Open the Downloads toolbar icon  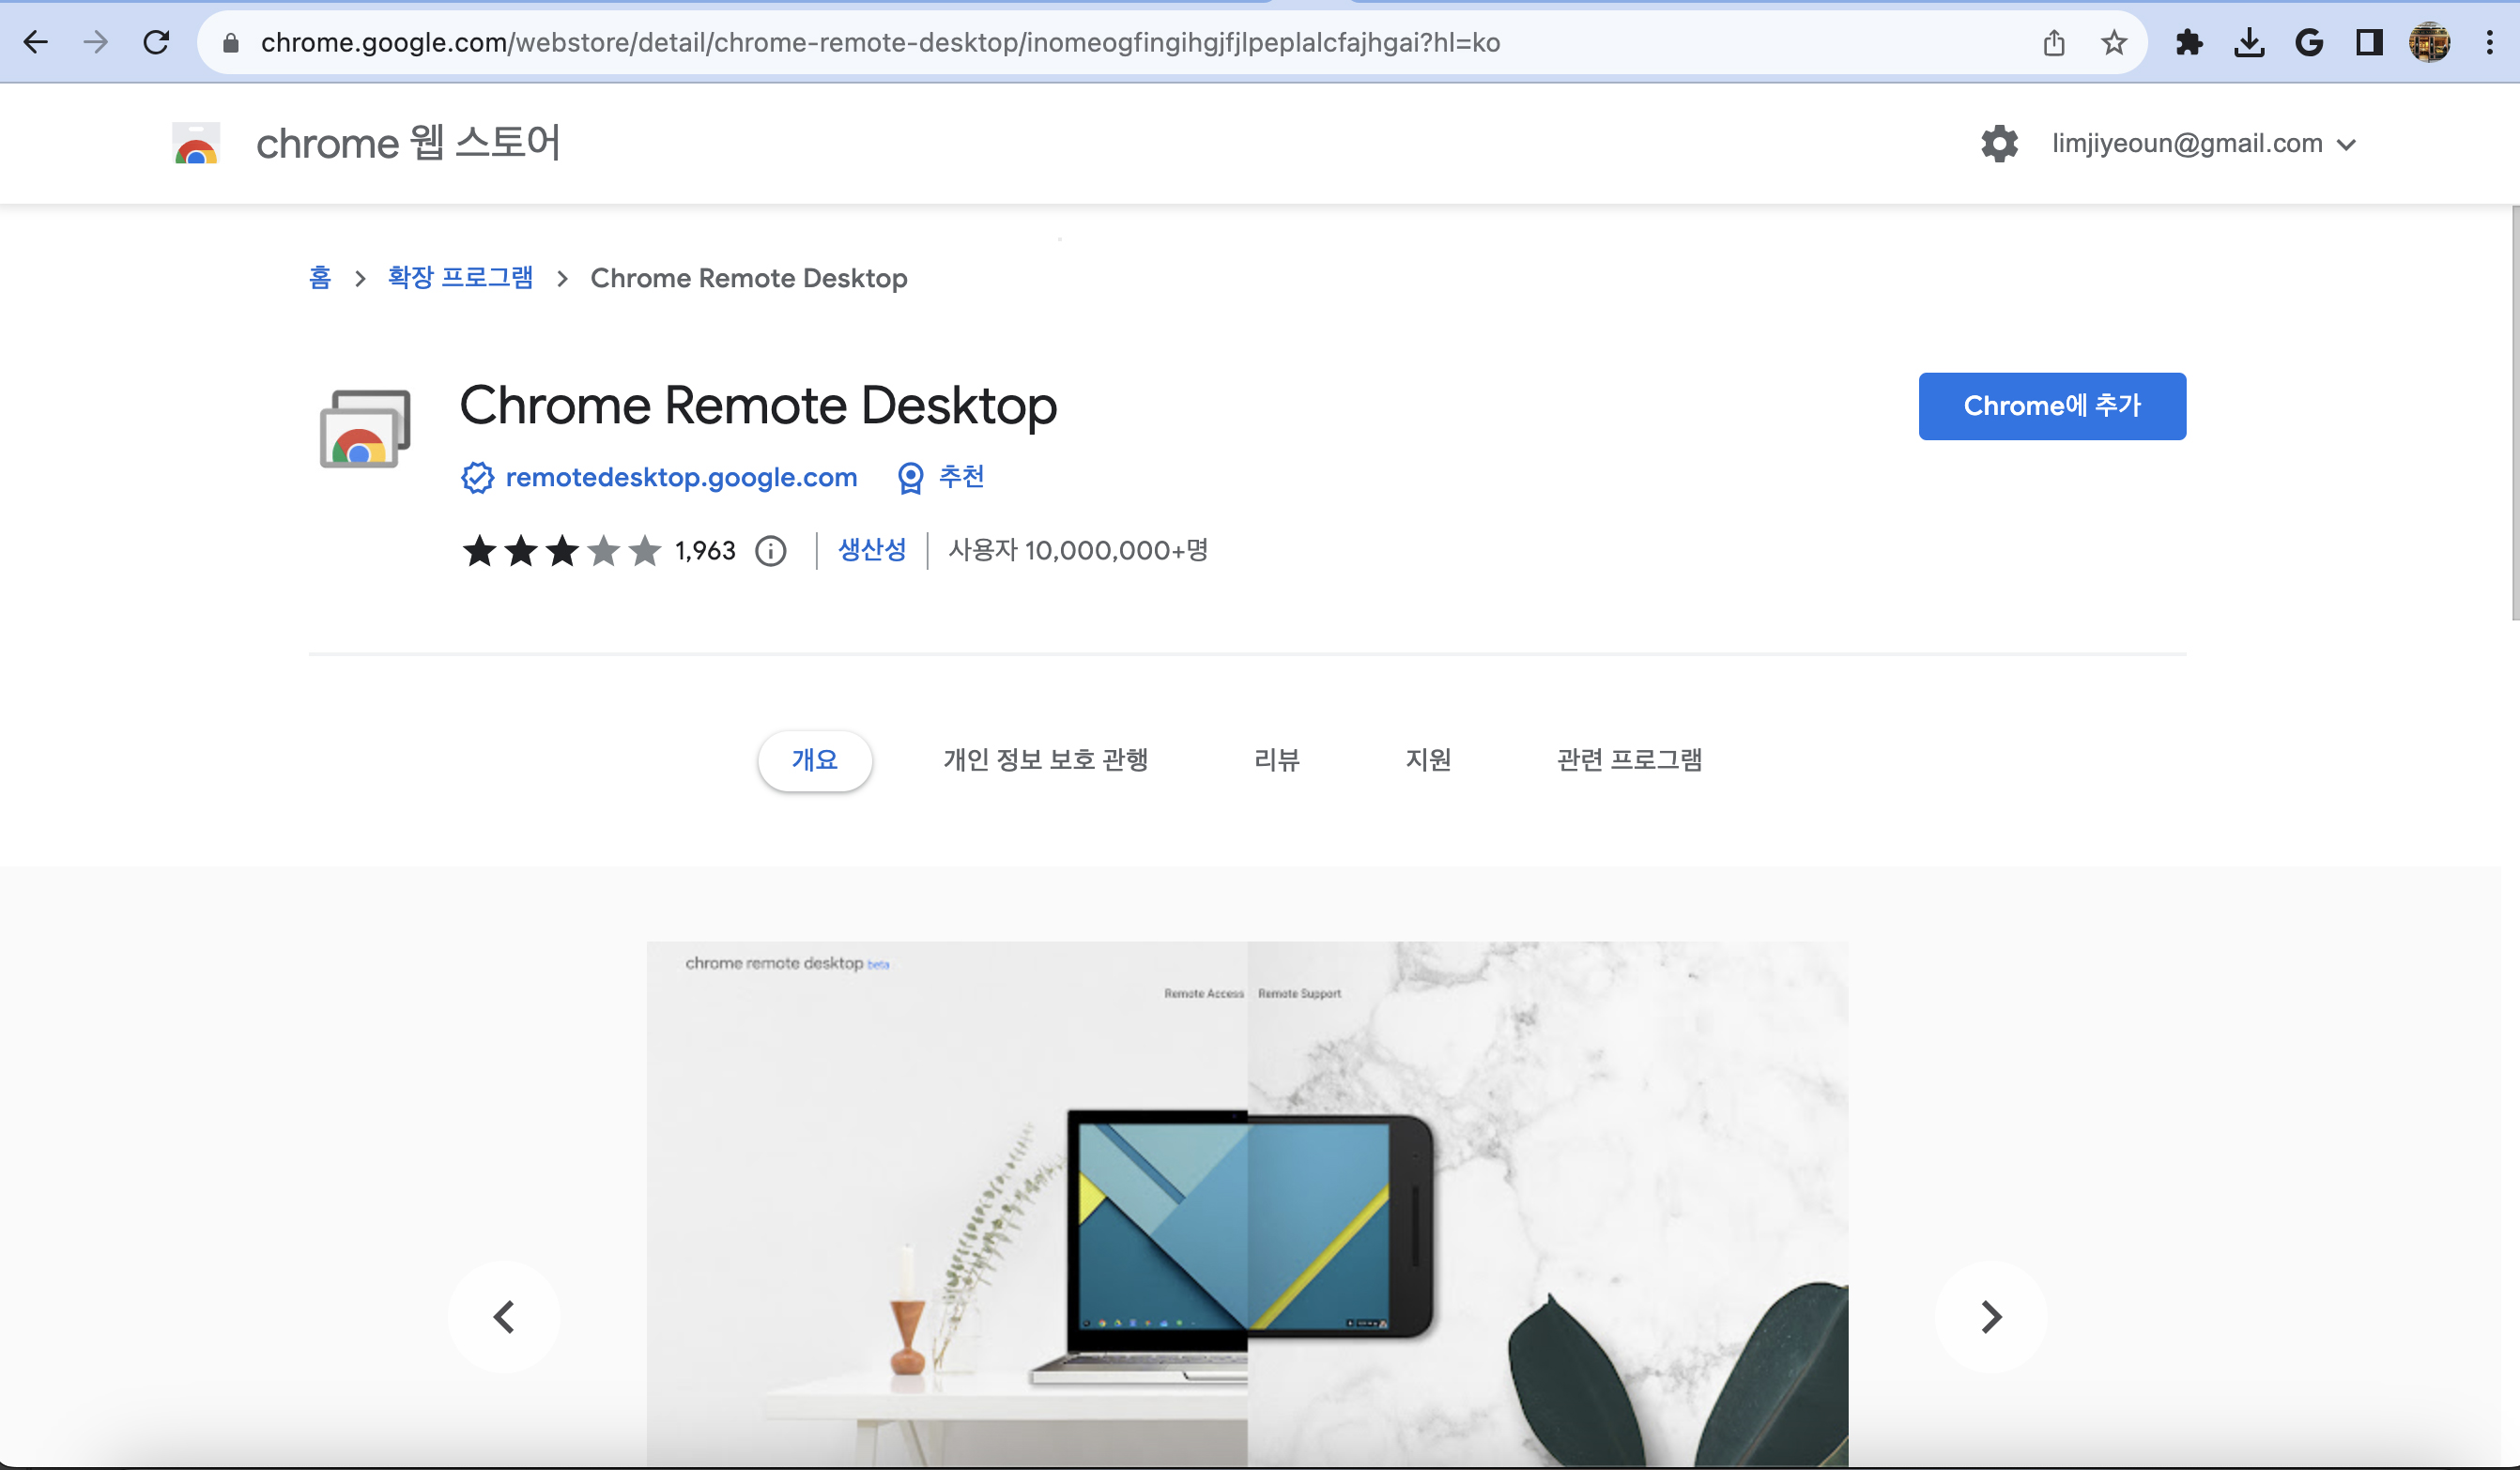pos(2249,43)
